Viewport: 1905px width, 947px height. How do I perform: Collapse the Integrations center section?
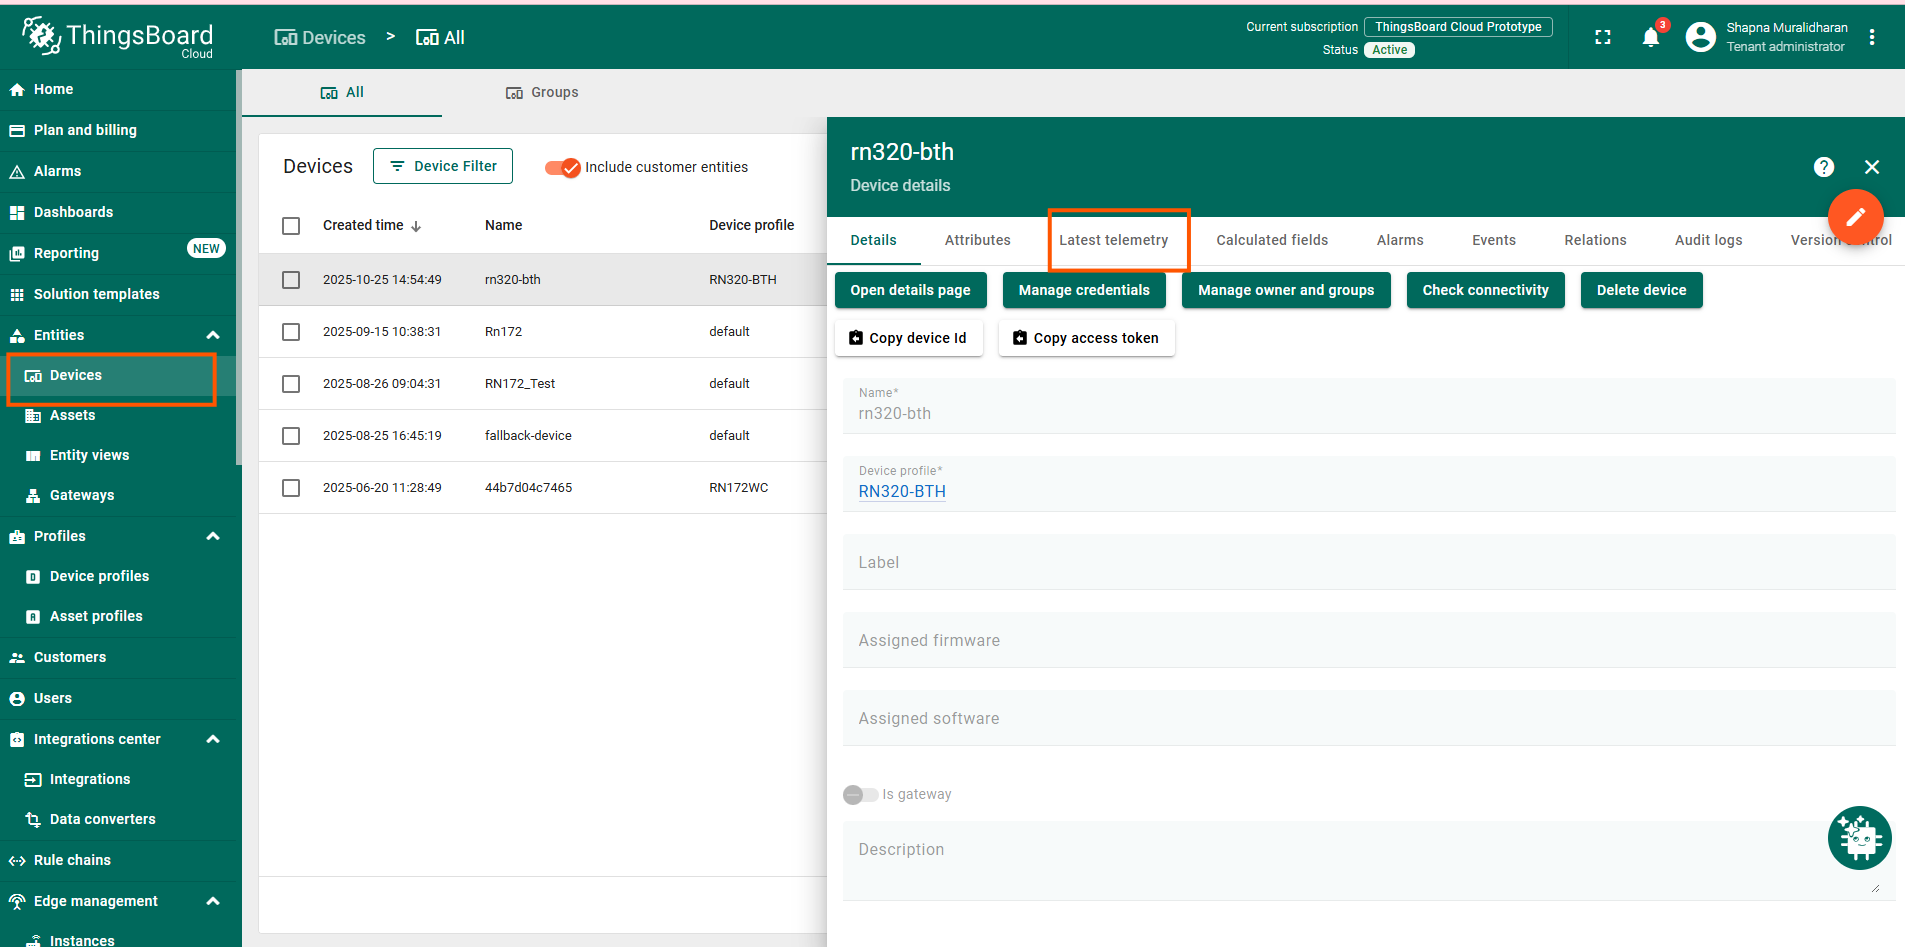point(213,739)
